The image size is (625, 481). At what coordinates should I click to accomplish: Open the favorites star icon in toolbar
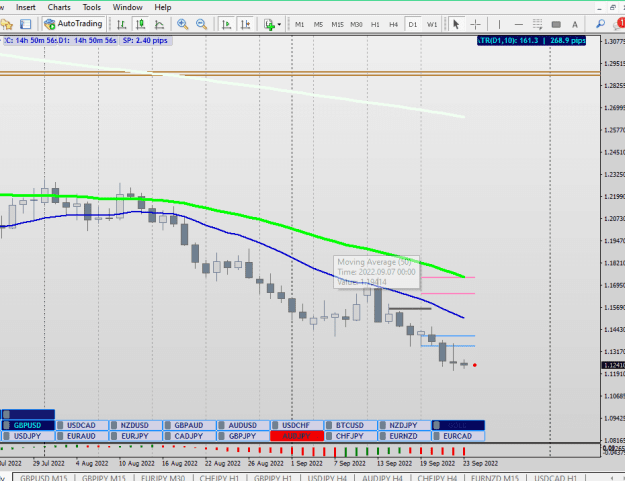pyautogui.click(x=7, y=24)
